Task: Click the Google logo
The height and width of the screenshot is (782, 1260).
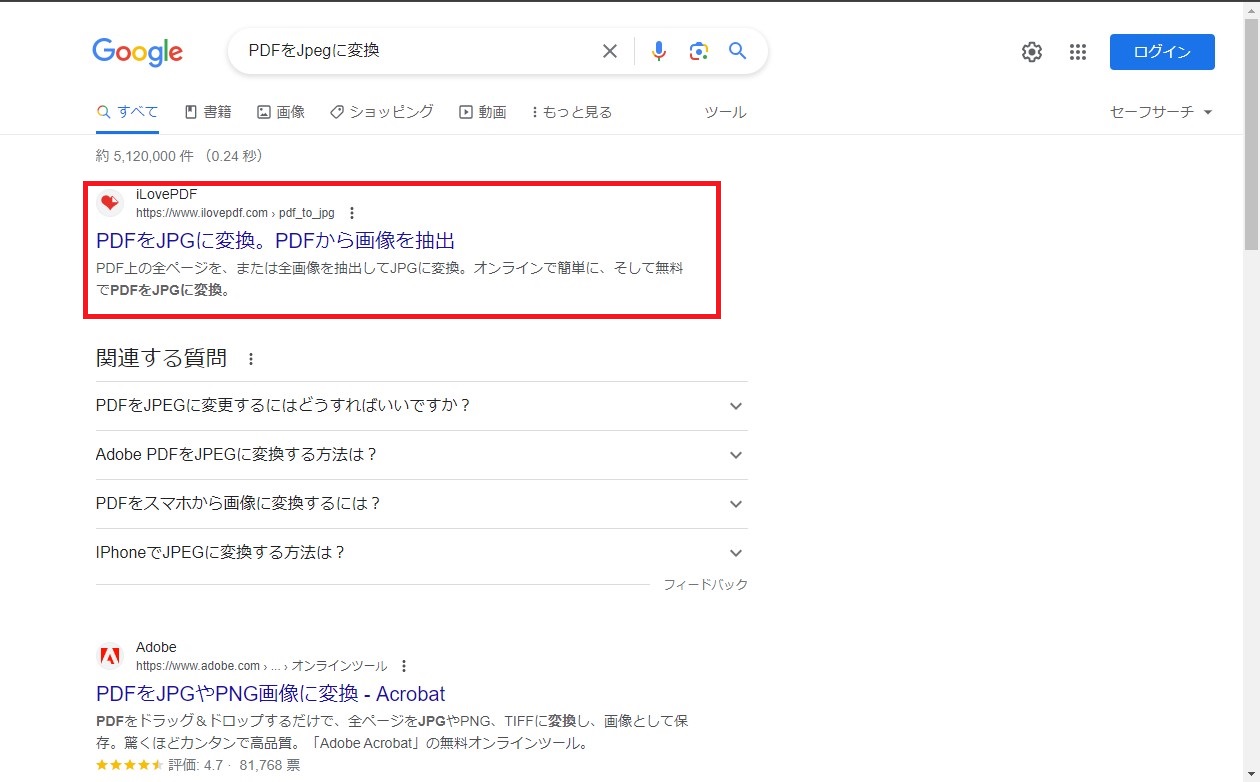Action: pyautogui.click(x=137, y=52)
